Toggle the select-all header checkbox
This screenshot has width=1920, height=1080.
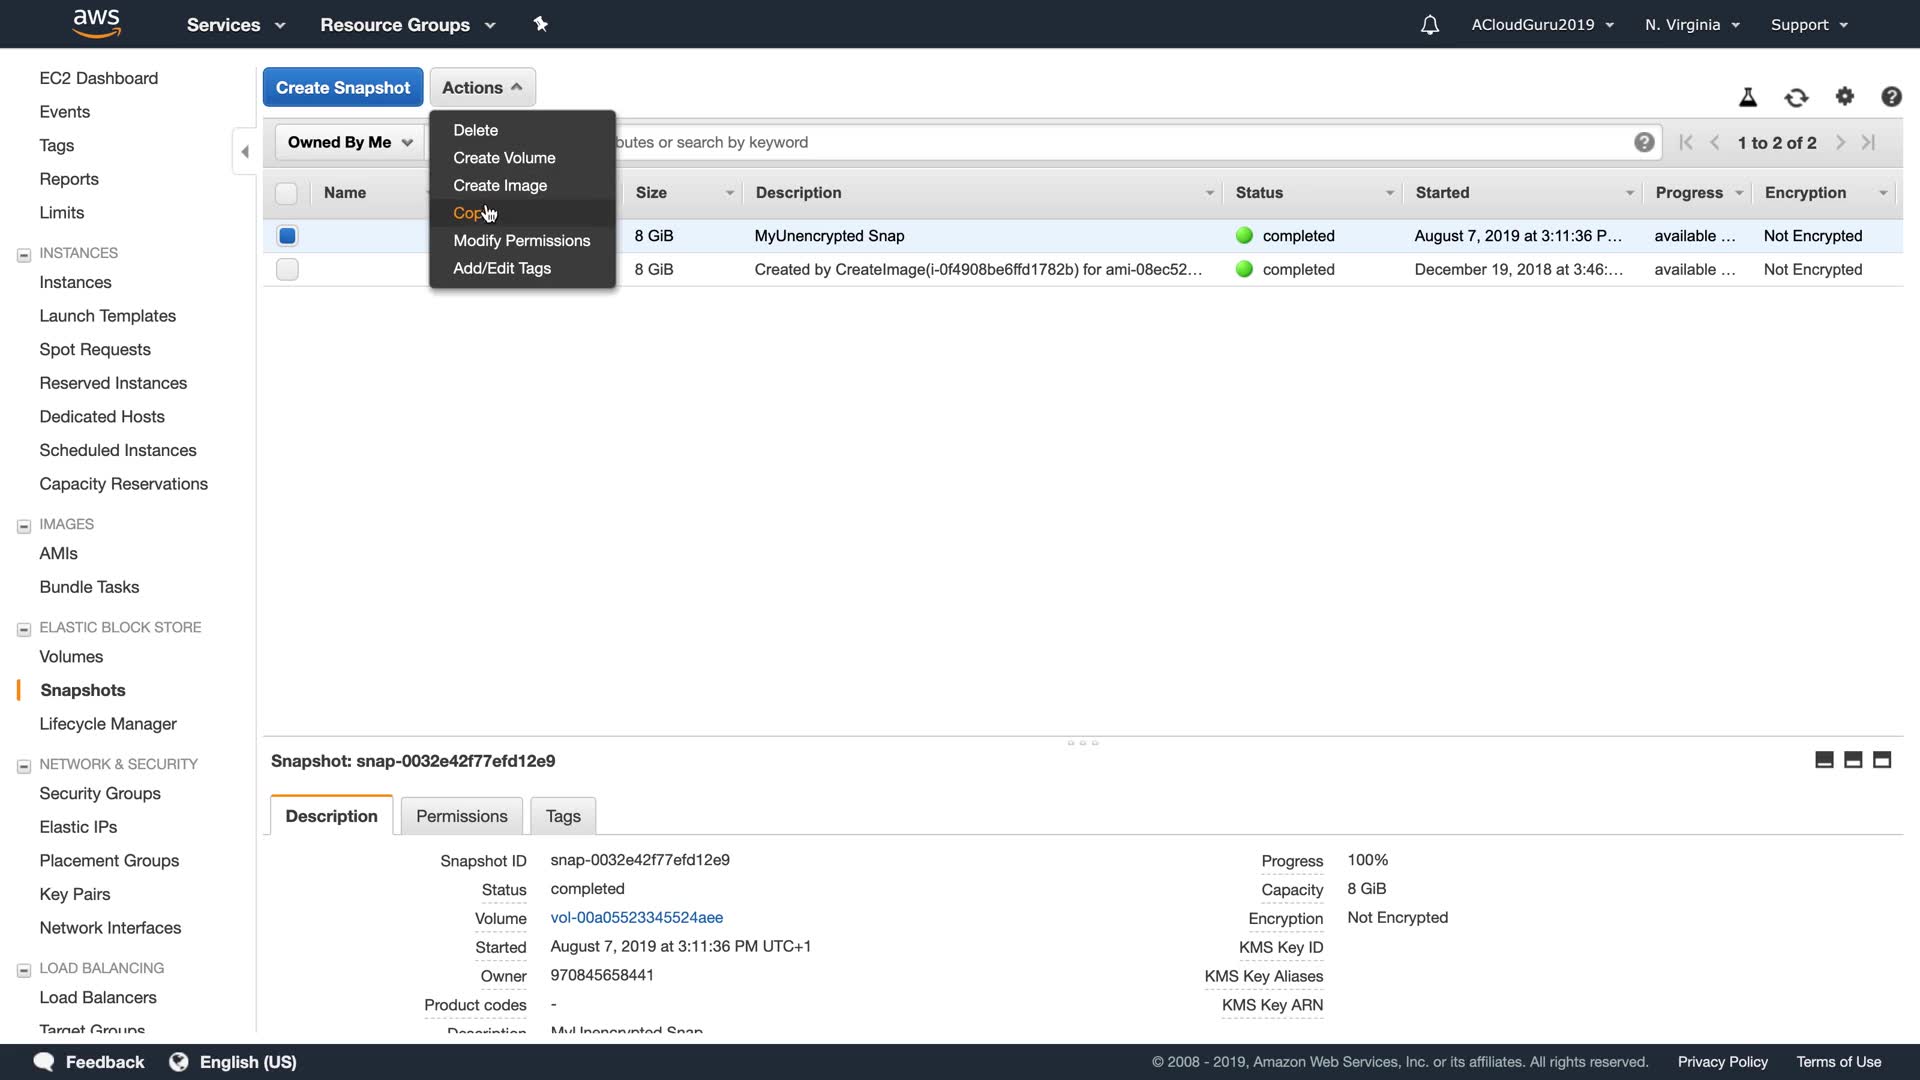coord(287,193)
